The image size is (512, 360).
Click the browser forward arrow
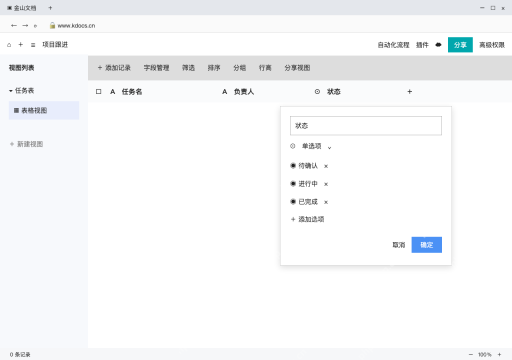click(25, 25)
